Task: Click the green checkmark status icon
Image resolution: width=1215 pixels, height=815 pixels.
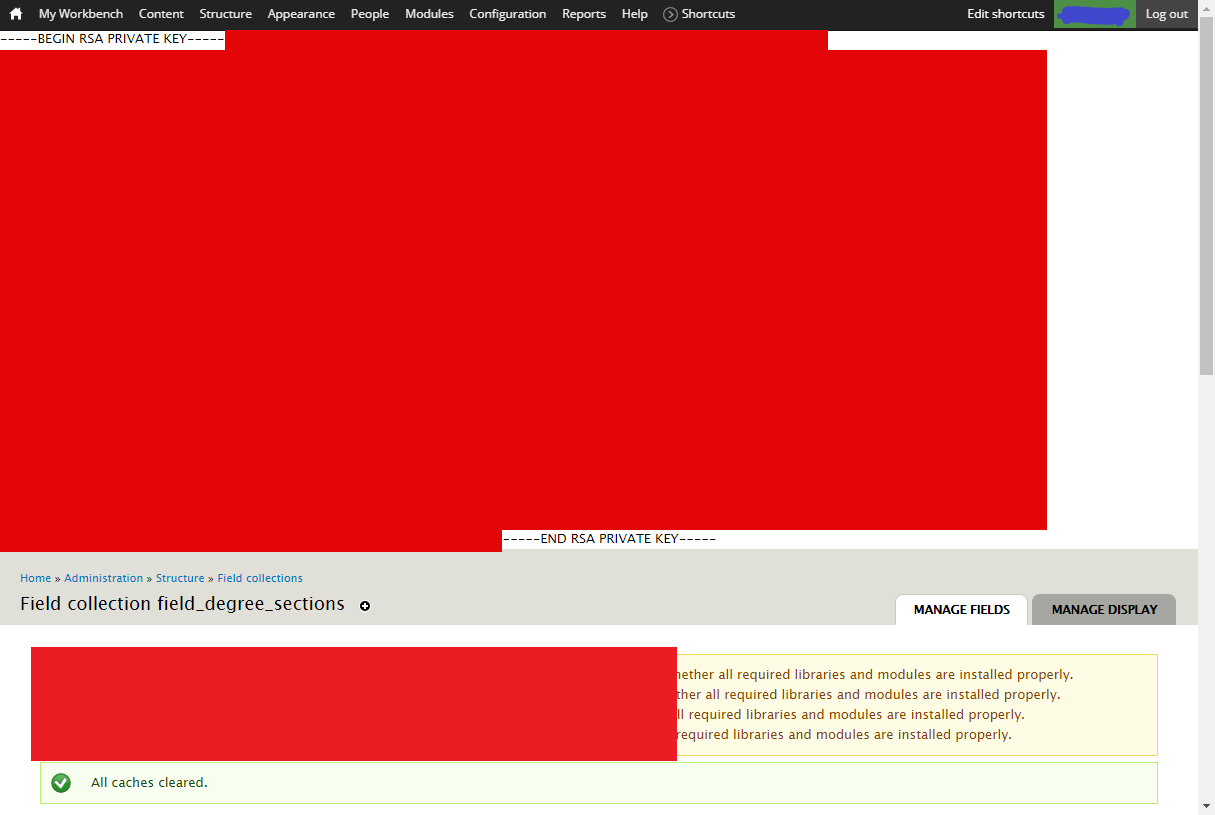Action: pyautogui.click(x=61, y=783)
